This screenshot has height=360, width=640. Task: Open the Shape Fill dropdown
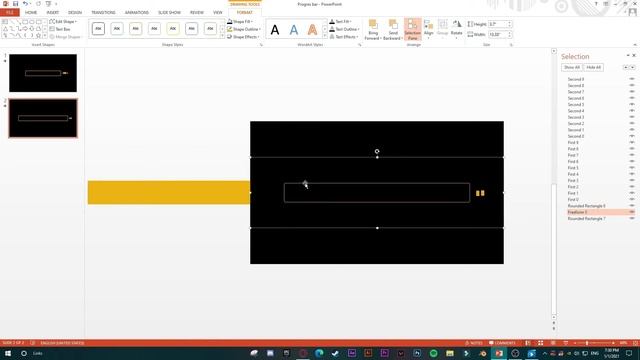click(x=240, y=21)
